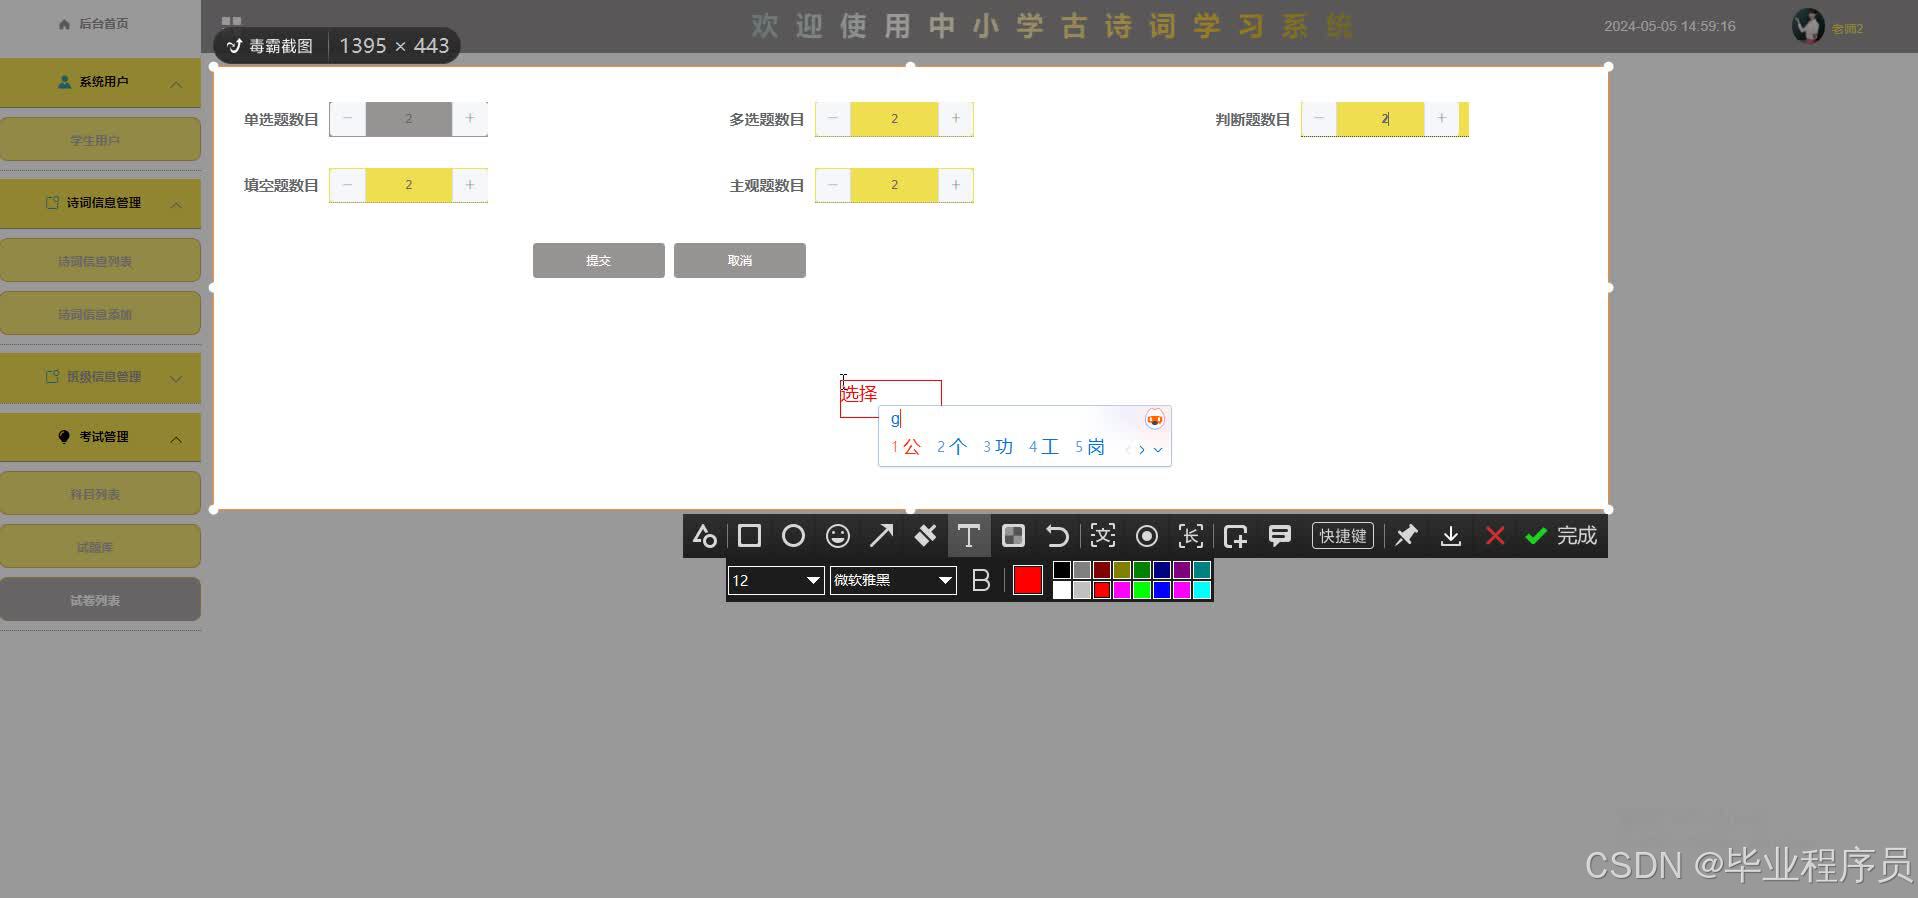Pick the cyan color swatch
The width and height of the screenshot is (1918, 898).
tap(1202, 590)
